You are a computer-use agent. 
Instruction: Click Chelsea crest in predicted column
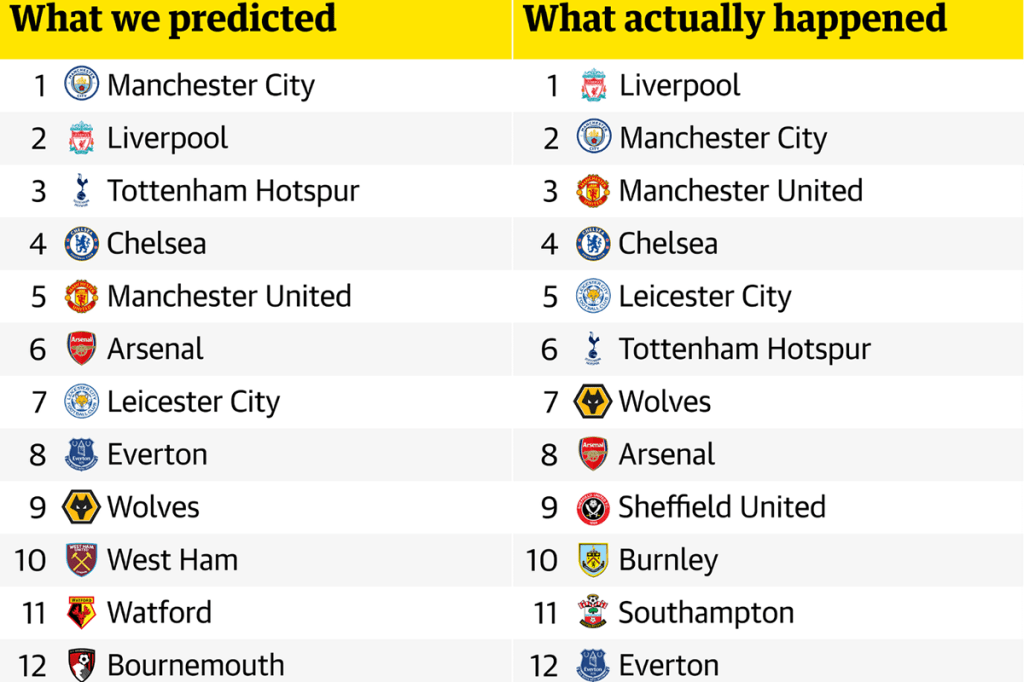[81, 243]
